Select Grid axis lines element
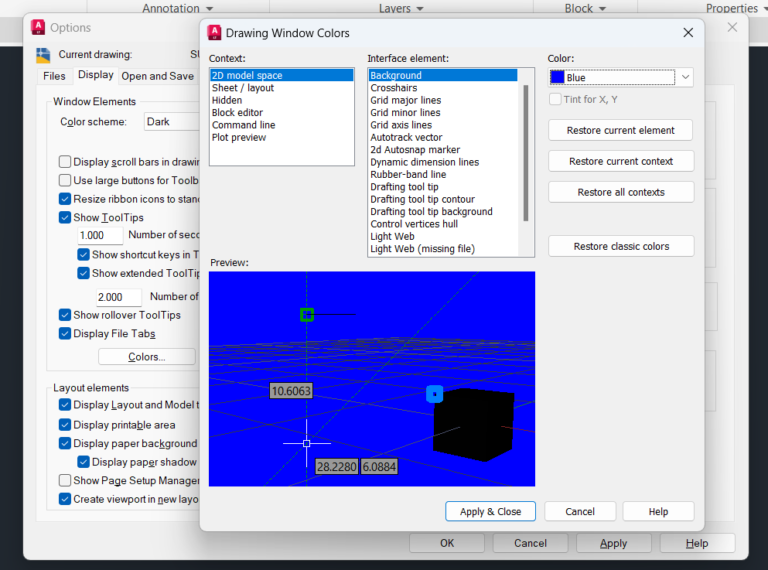 [x=443, y=125]
